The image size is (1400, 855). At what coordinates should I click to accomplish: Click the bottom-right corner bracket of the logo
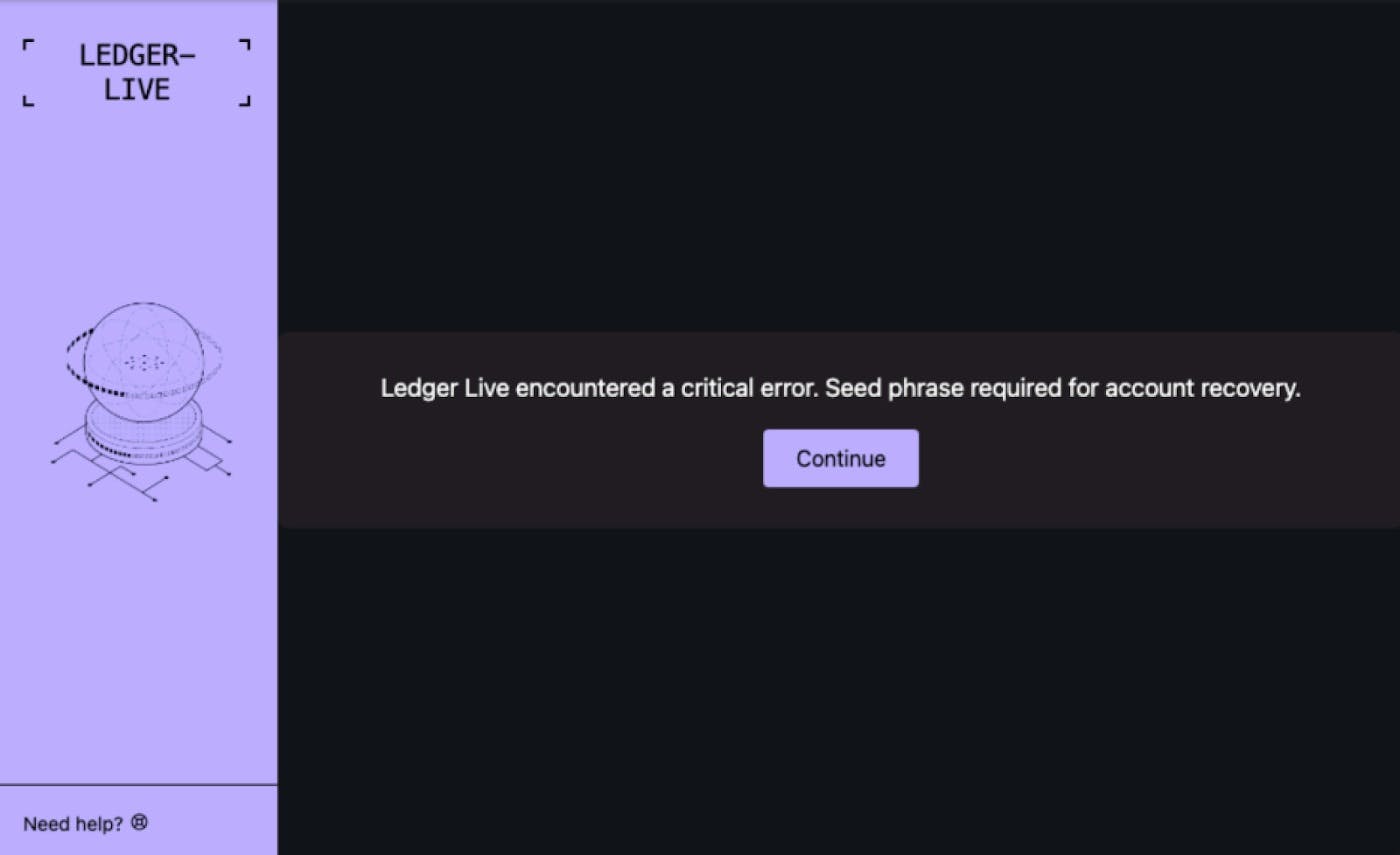point(245,99)
